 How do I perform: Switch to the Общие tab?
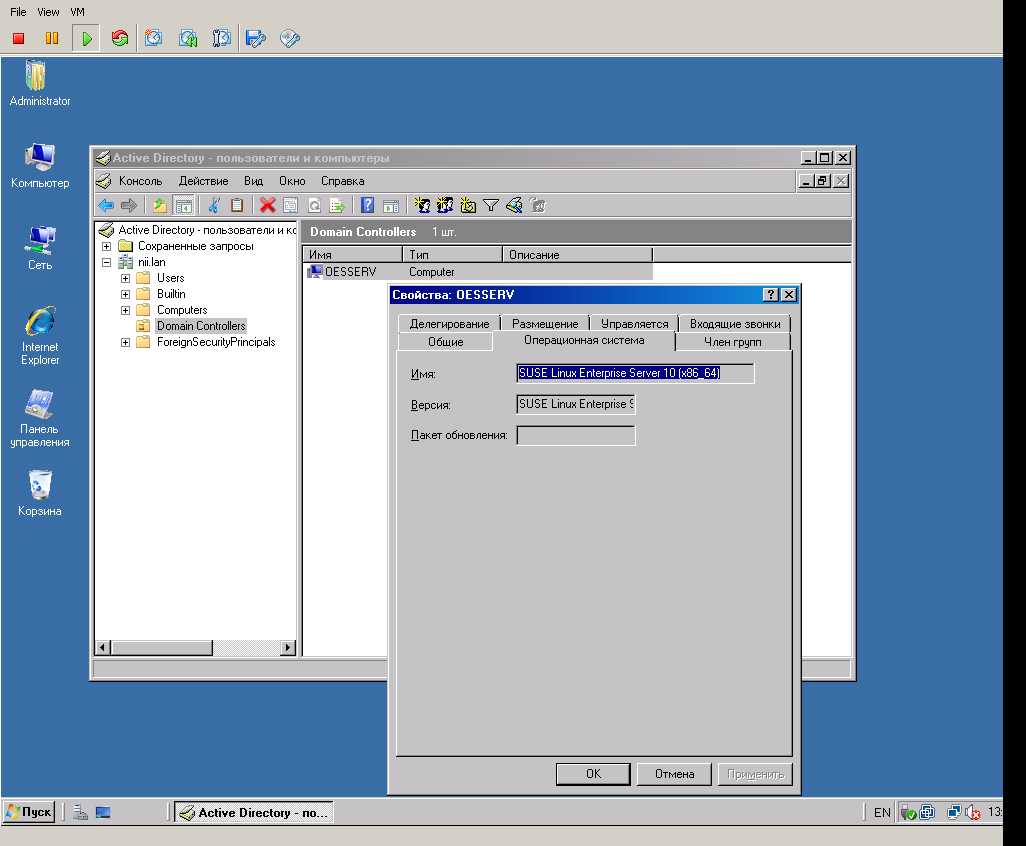tap(446, 342)
